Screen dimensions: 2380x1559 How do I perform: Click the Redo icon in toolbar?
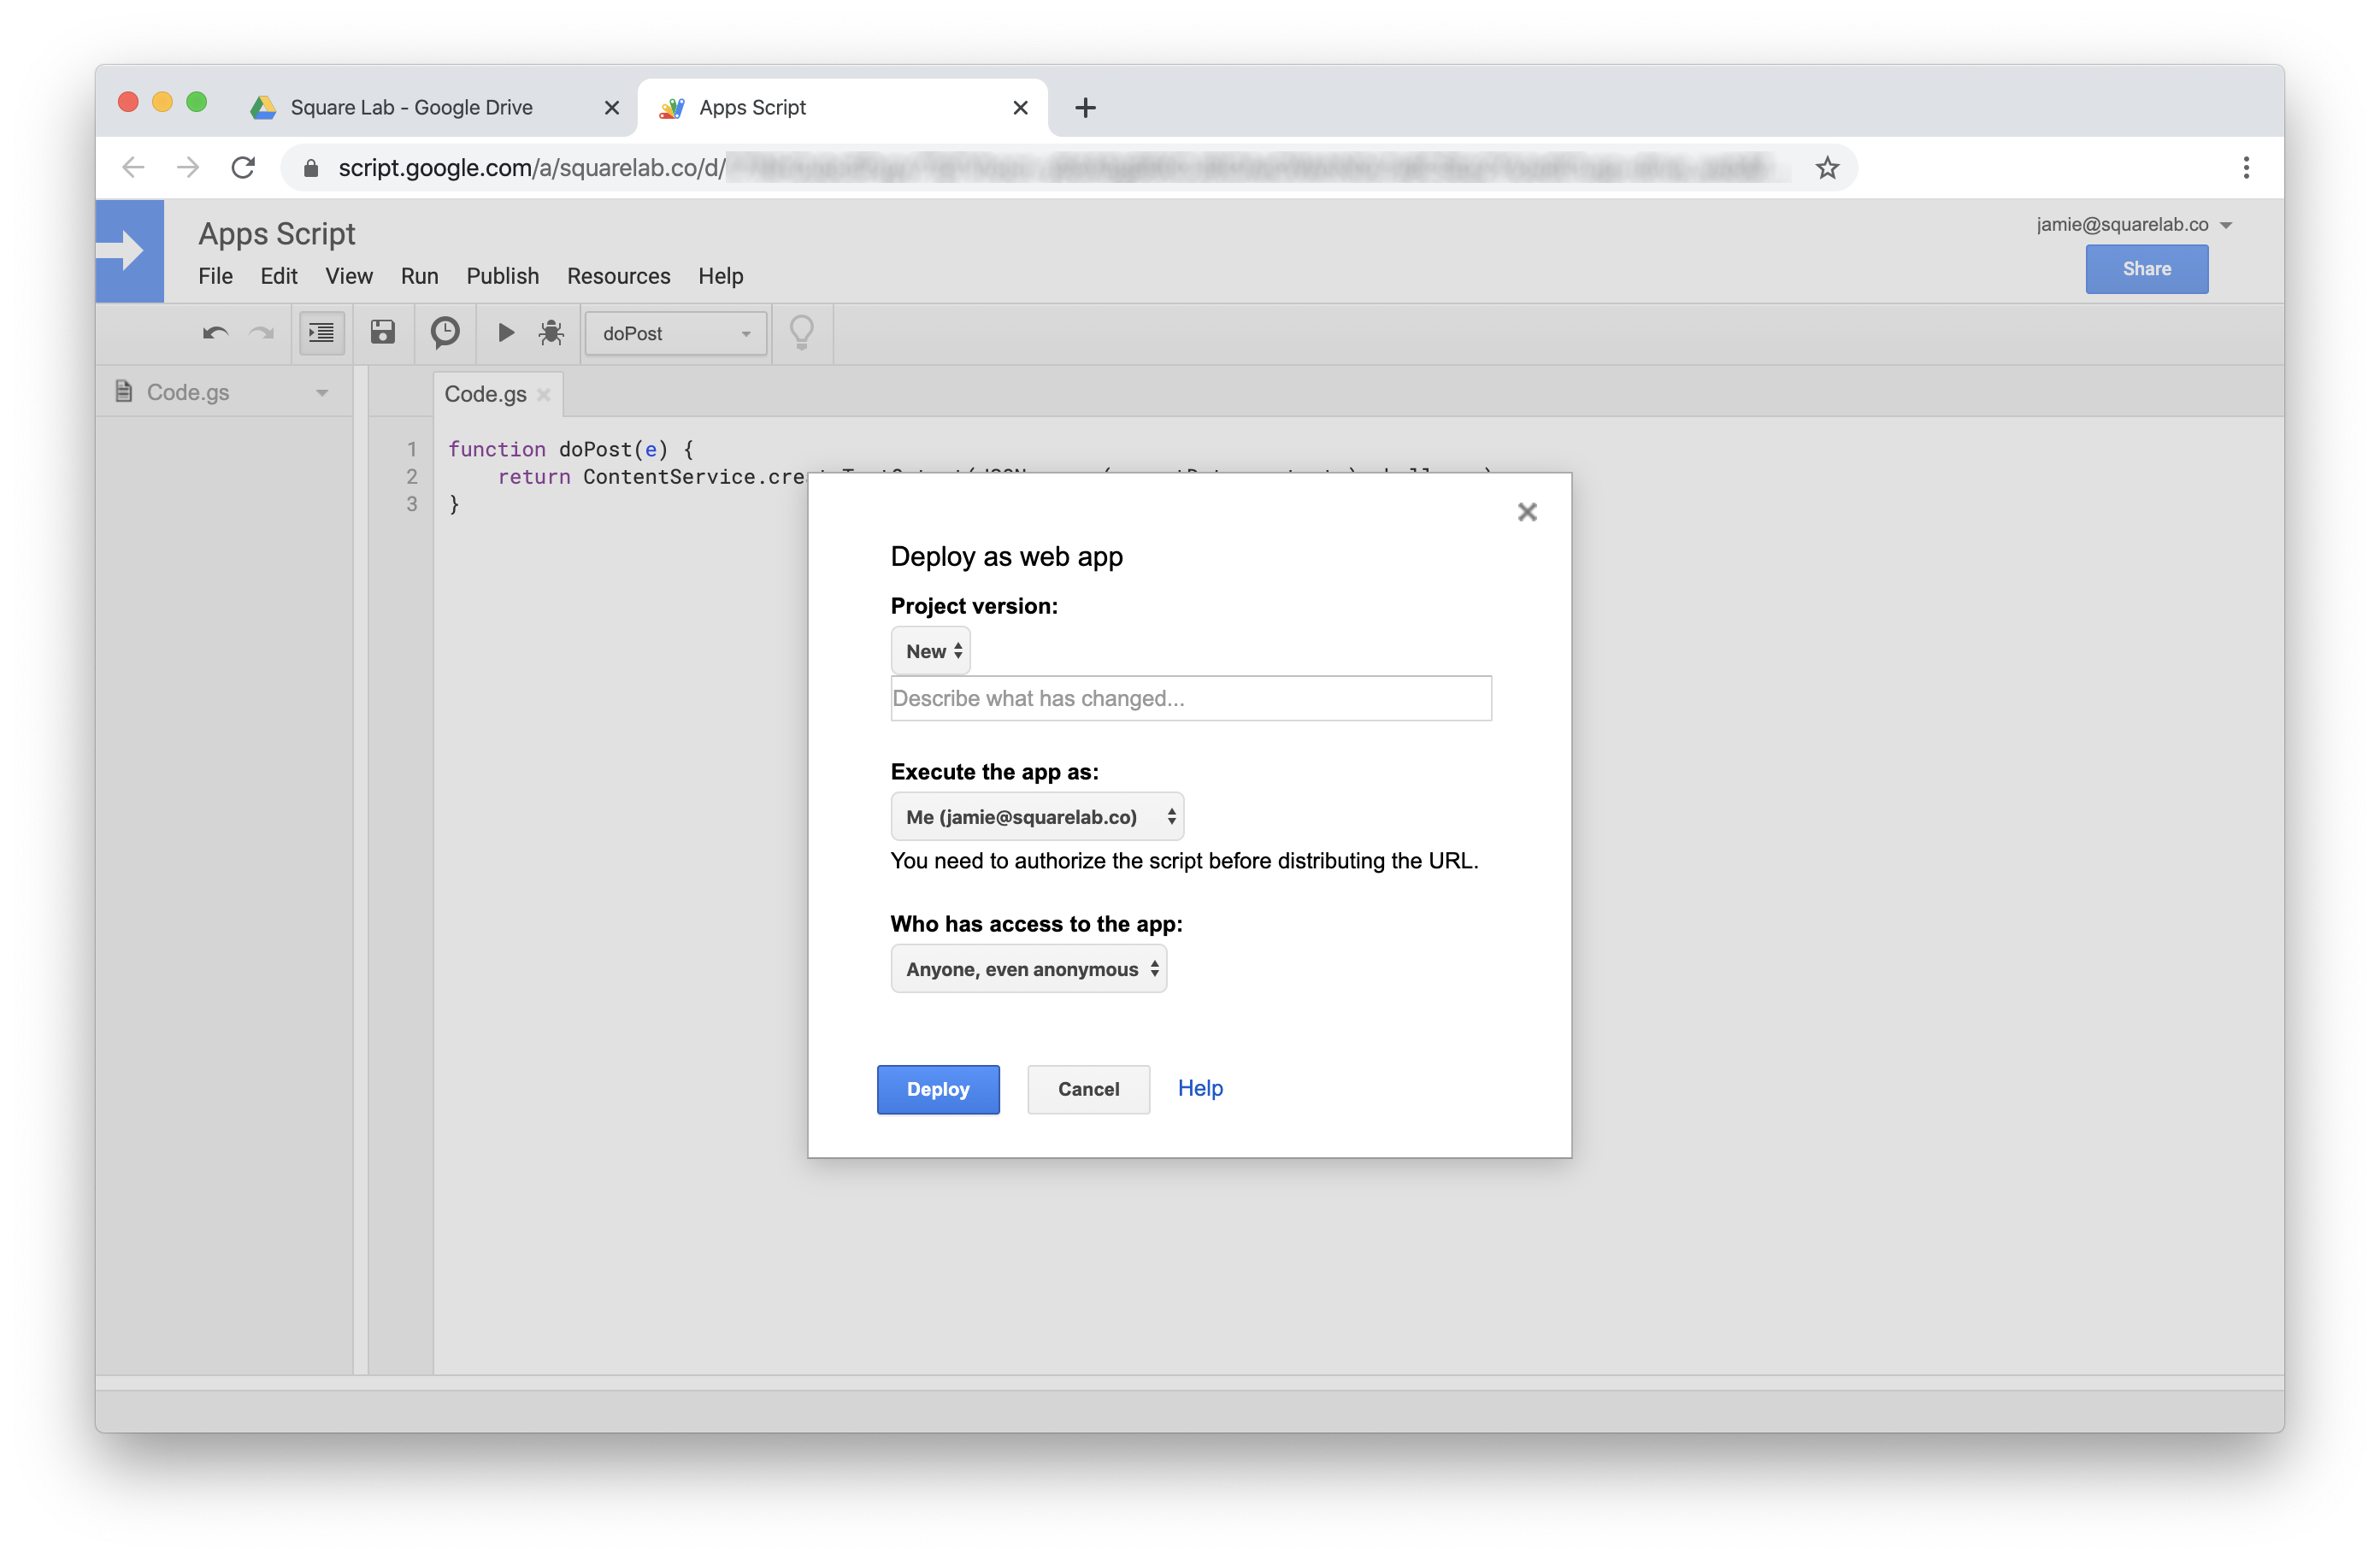[x=262, y=332]
